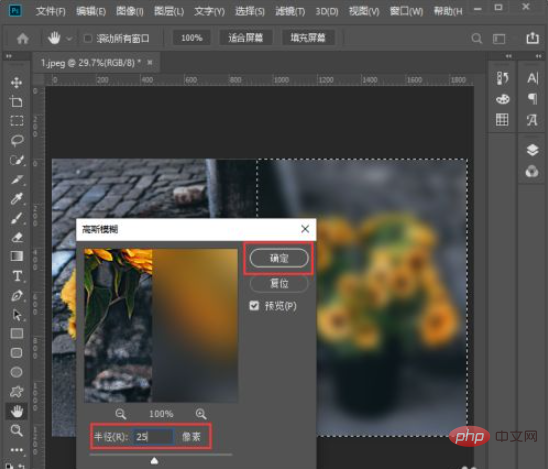This screenshot has width=548, height=469.
Task: Toggle the 预览(P) checkbox
Action: pyautogui.click(x=254, y=306)
